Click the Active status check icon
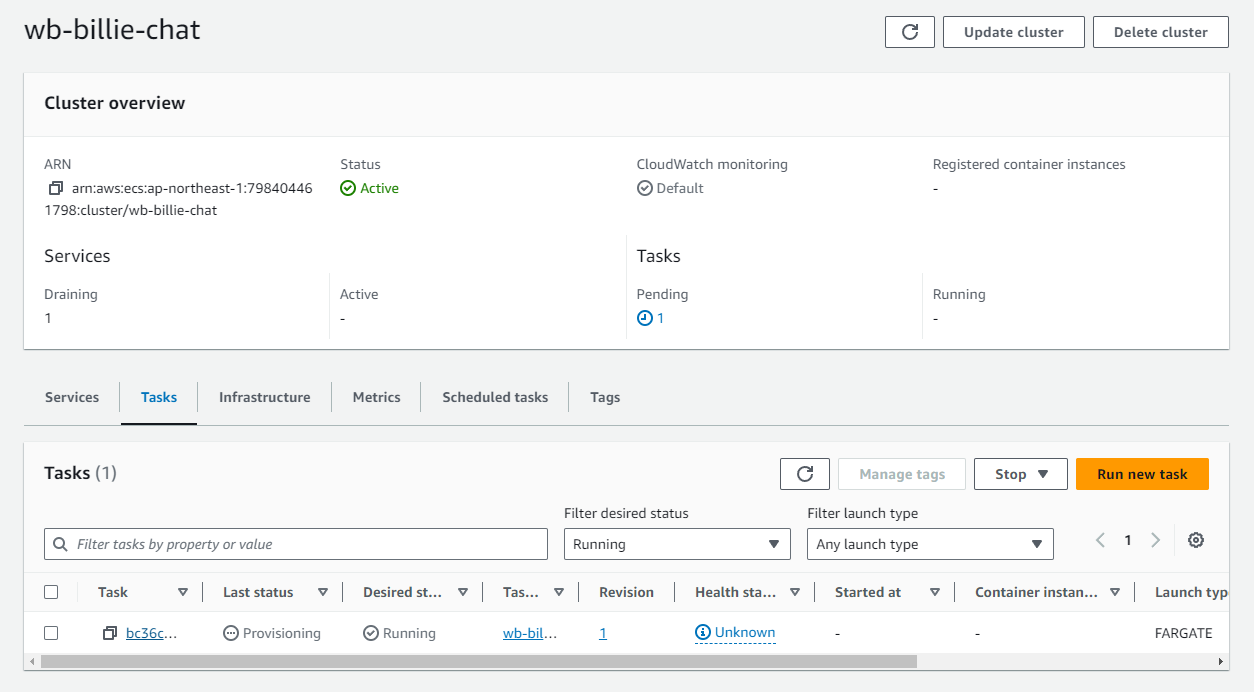The height and width of the screenshot is (692, 1254). (x=348, y=188)
